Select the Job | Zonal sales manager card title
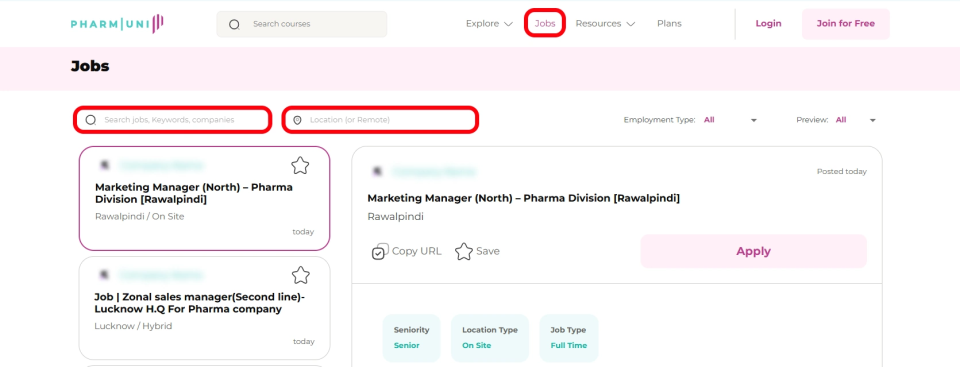The width and height of the screenshot is (960, 367). click(200, 303)
